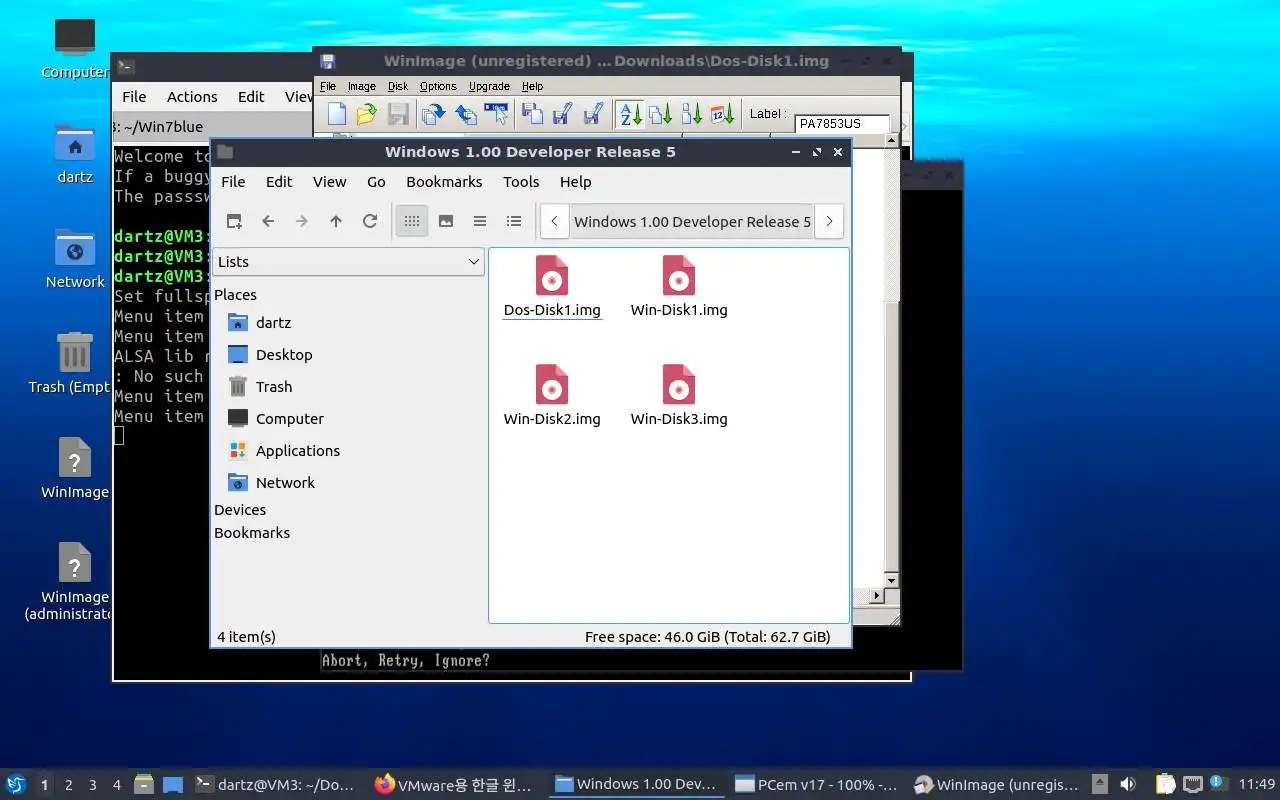Switch to workspace 2 in taskbar

click(69, 785)
